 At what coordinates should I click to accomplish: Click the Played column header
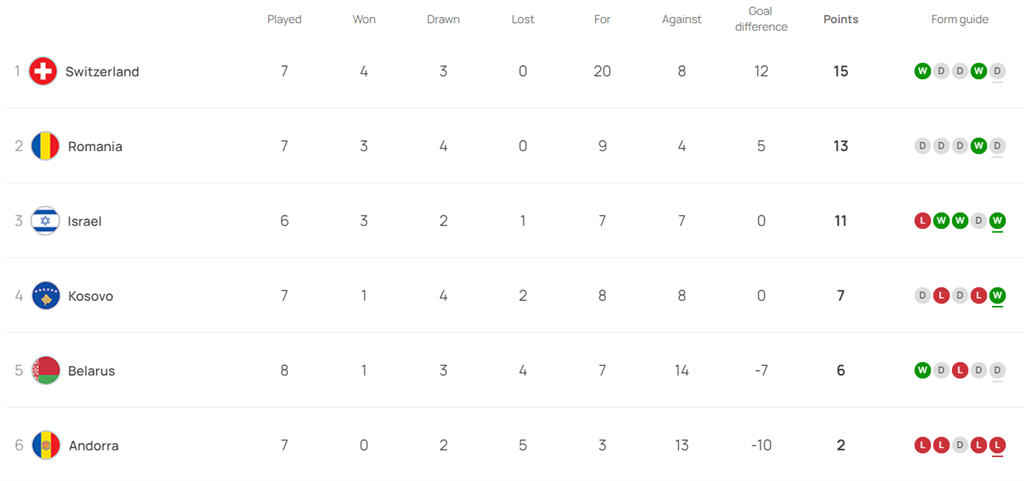point(284,19)
